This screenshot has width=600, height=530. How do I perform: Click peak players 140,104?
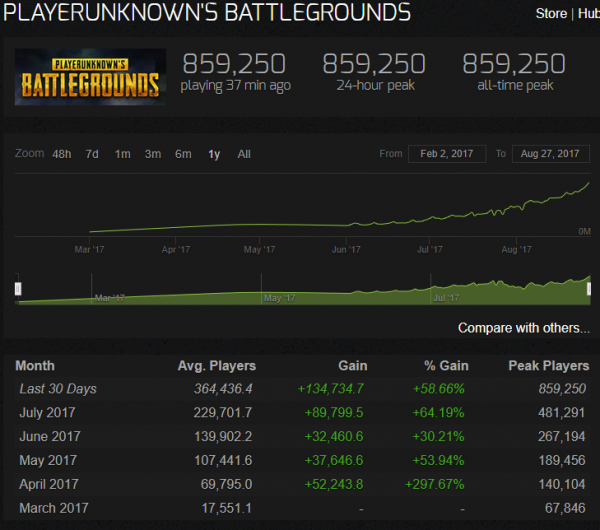coord(562,484)
